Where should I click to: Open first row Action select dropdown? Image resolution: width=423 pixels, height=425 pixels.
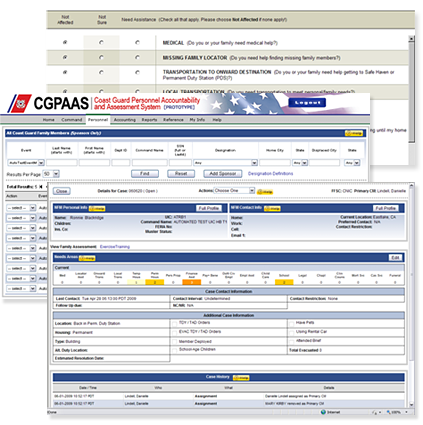click(x=21, y=208)
